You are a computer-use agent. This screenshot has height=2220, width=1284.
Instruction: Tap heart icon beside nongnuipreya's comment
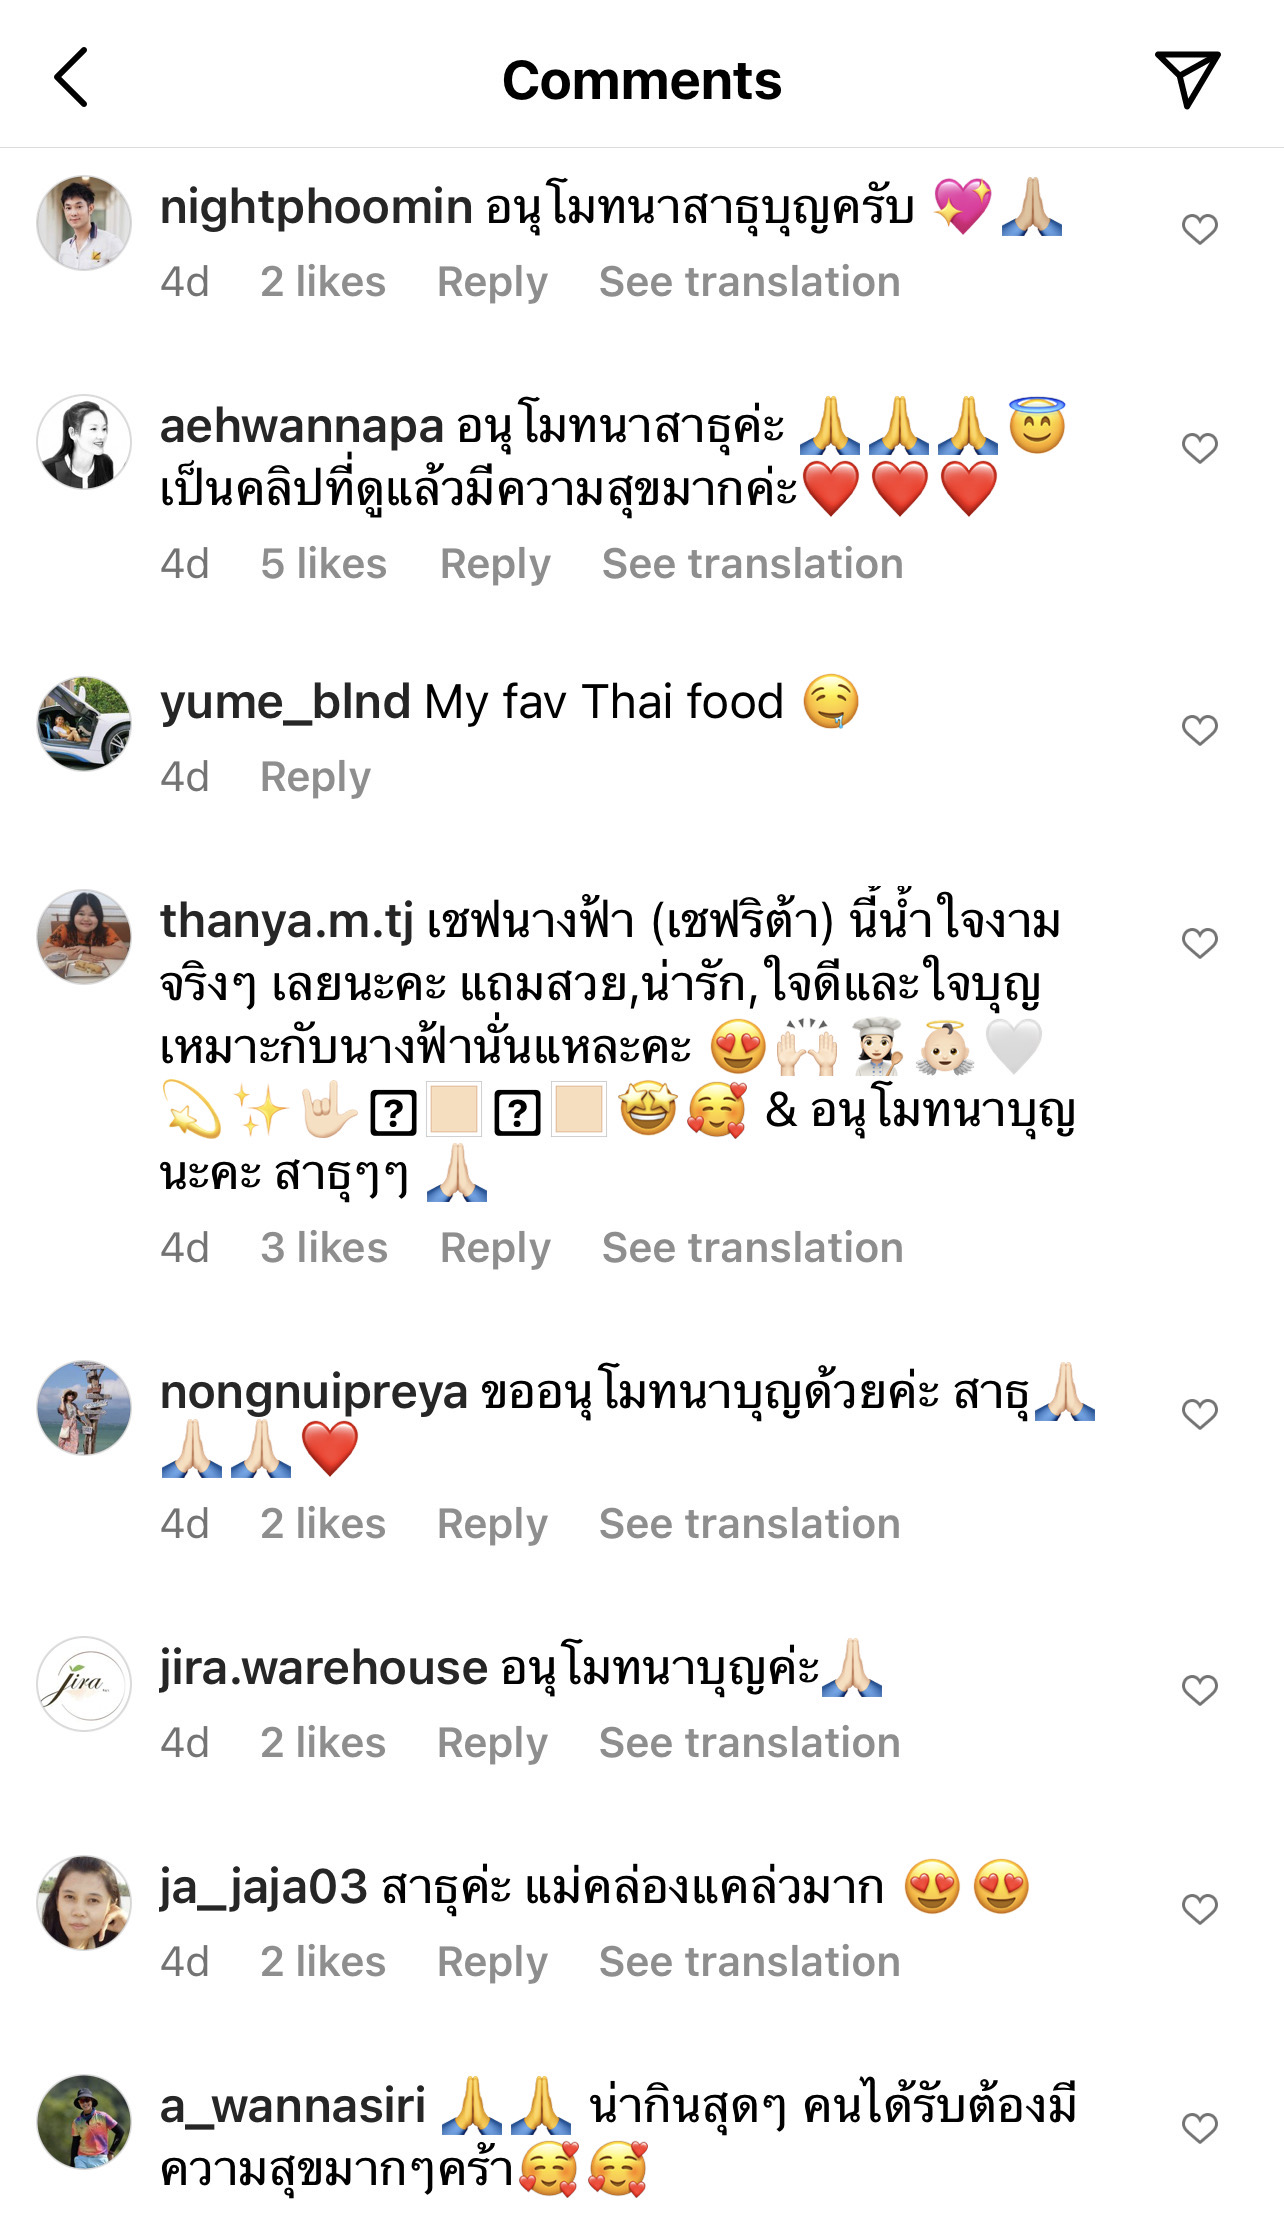tap(1199, 1414)
